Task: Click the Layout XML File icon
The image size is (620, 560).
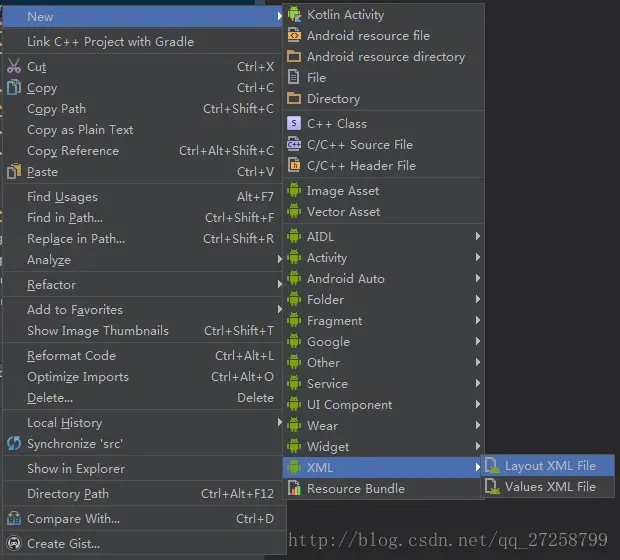Action: tap(492, 465)
